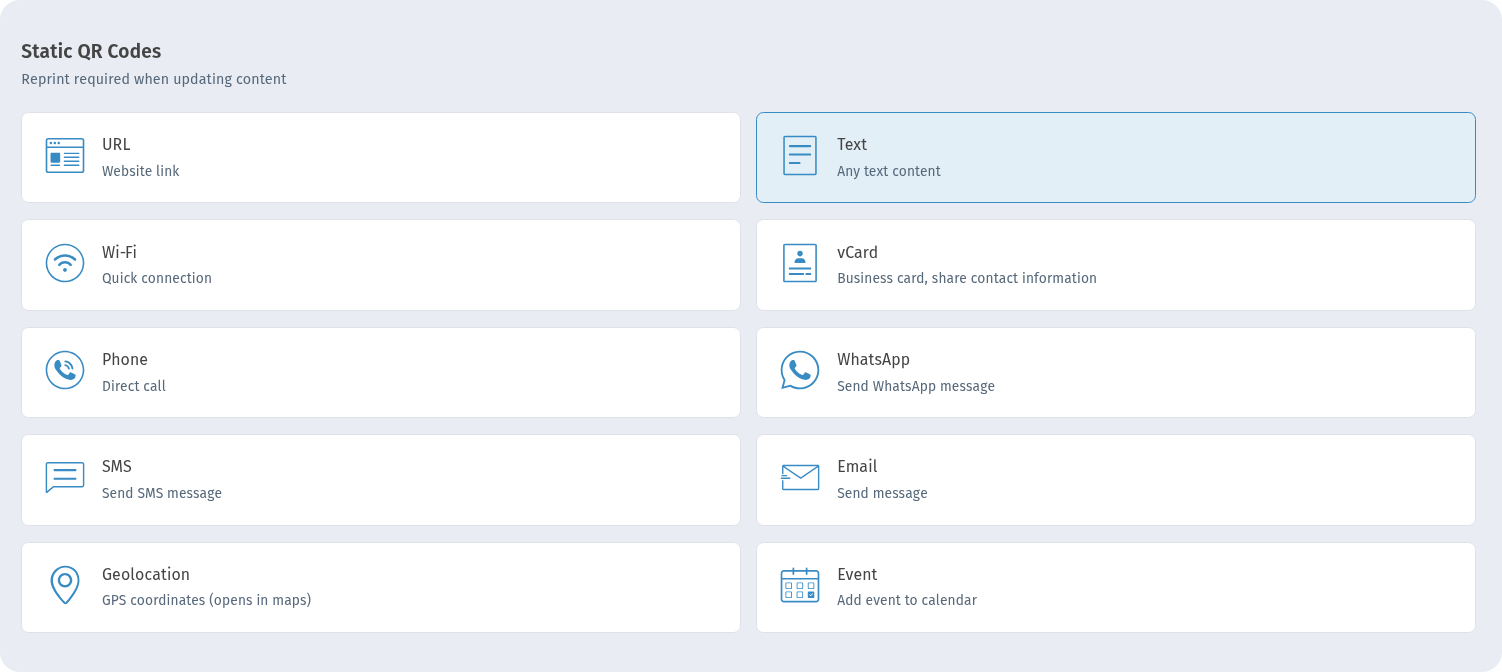Select the SMS title label

click(x=117, y=466)
